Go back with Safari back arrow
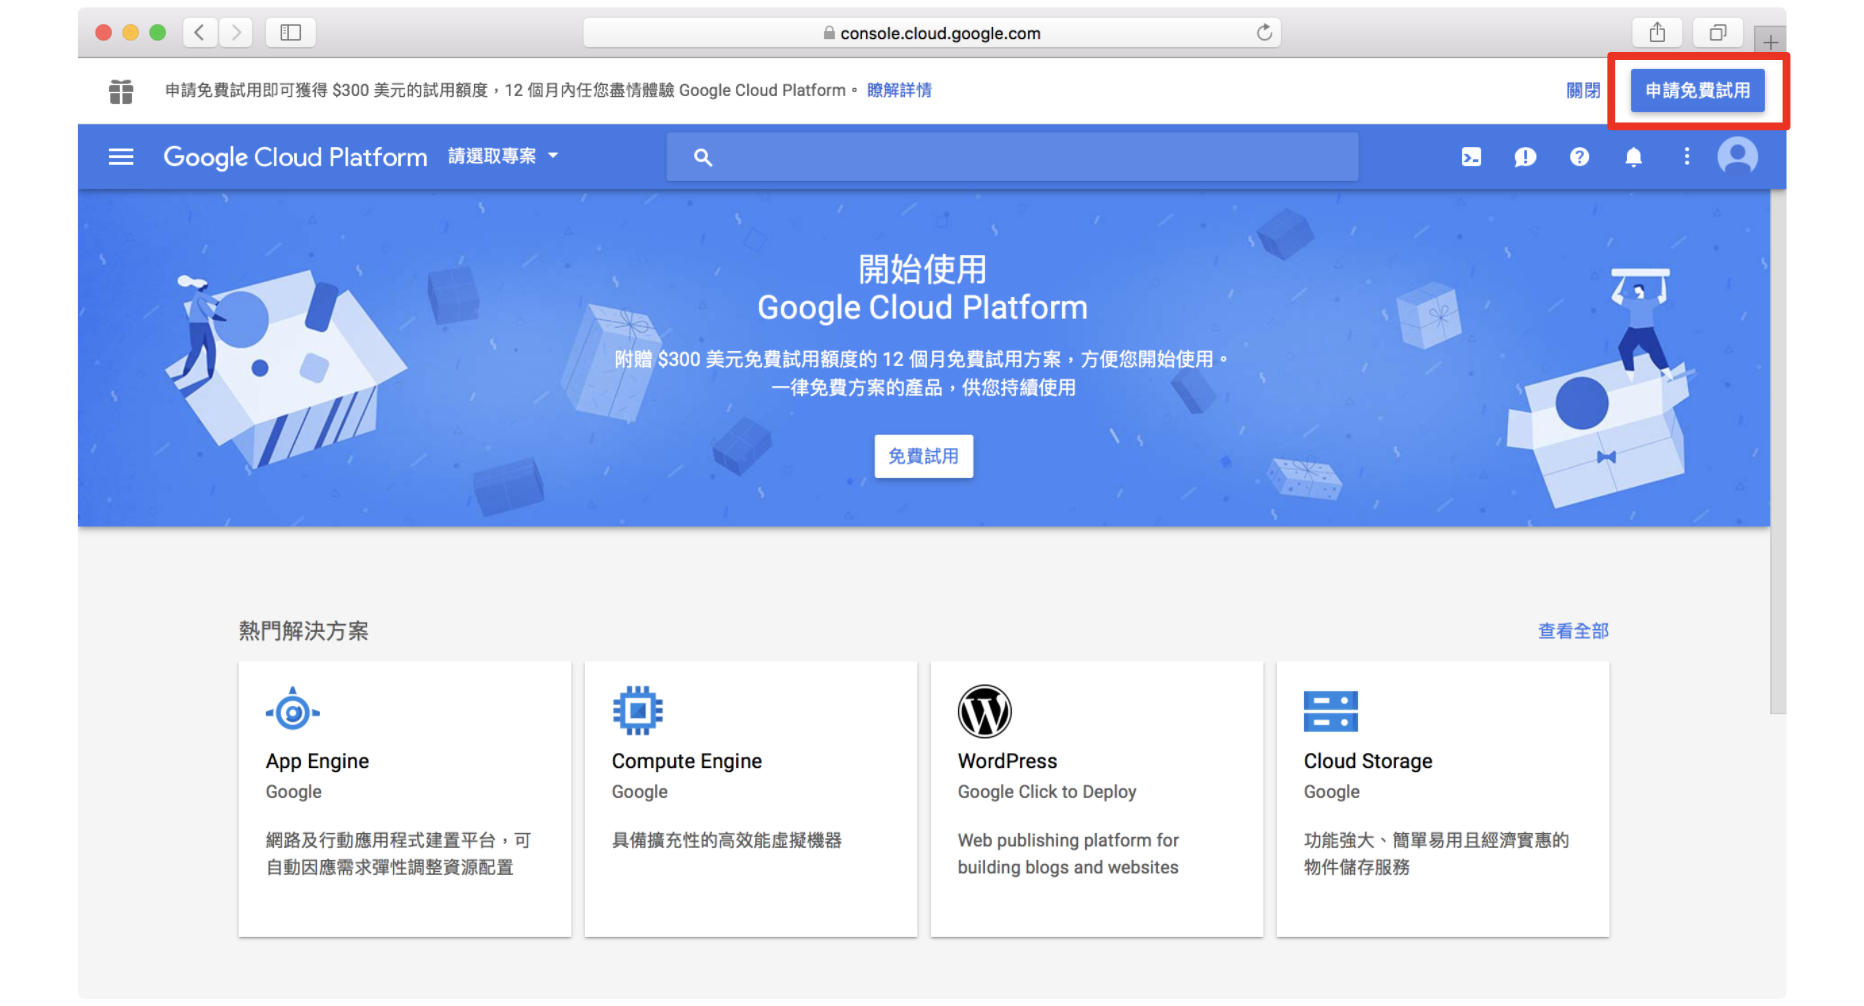1864x1006 pixels. click(199, 33)
